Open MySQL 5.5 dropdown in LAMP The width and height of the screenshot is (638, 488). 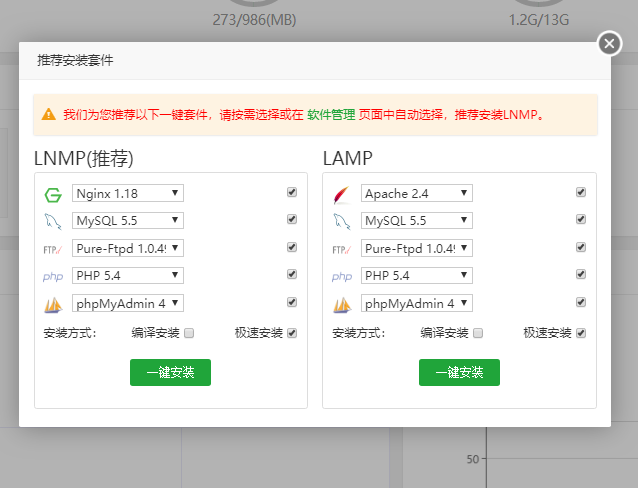[417, 220]
